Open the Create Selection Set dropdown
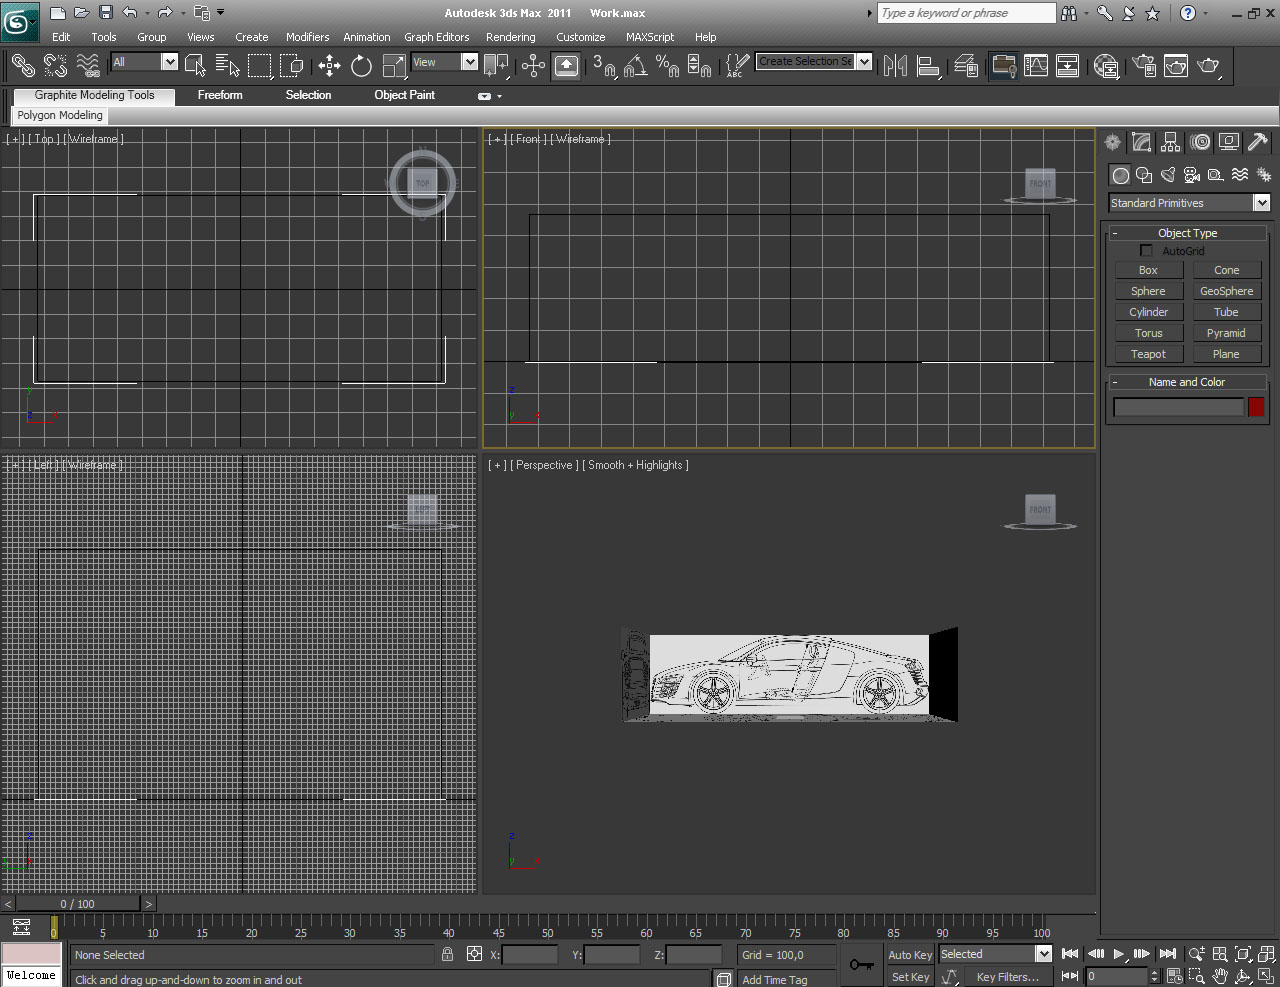 [864, 62]
